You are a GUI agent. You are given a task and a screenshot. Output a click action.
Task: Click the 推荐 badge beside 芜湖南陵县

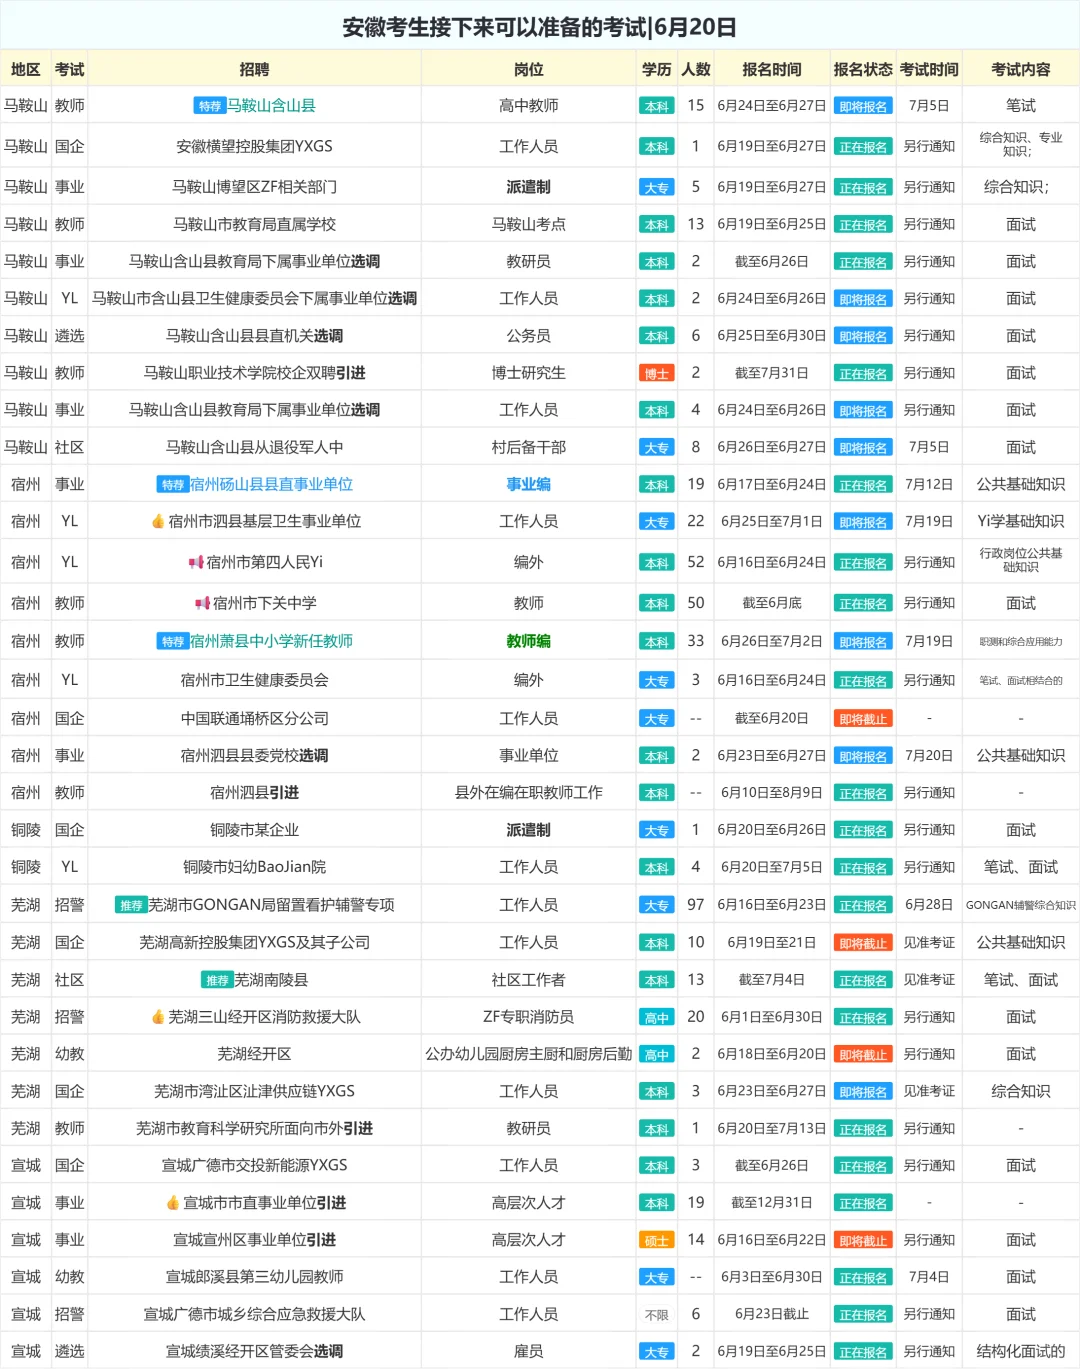(x=217, y=980)
